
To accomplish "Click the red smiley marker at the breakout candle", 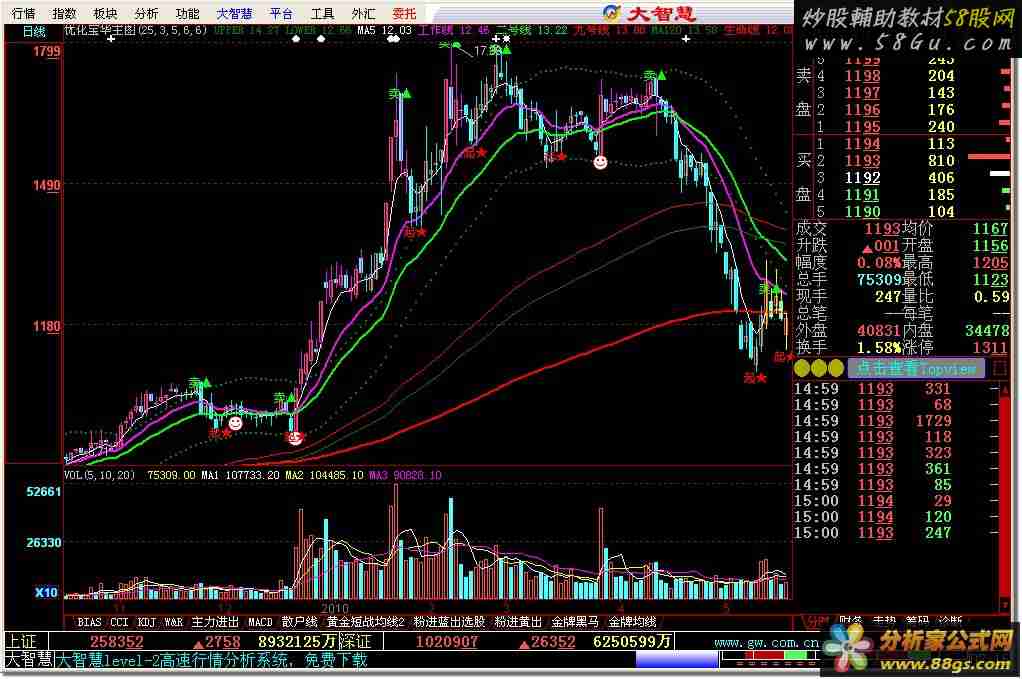I will [295, 437].
